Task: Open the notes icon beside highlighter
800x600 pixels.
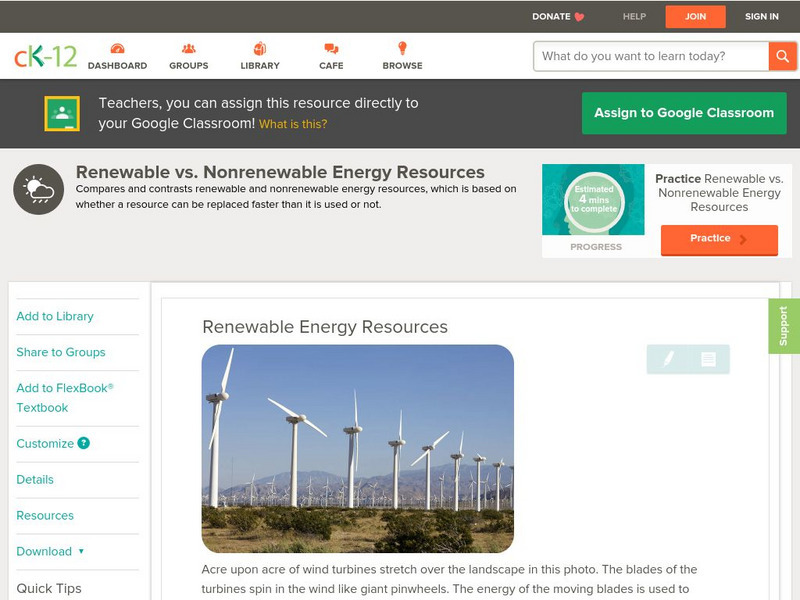Action: 708,359
